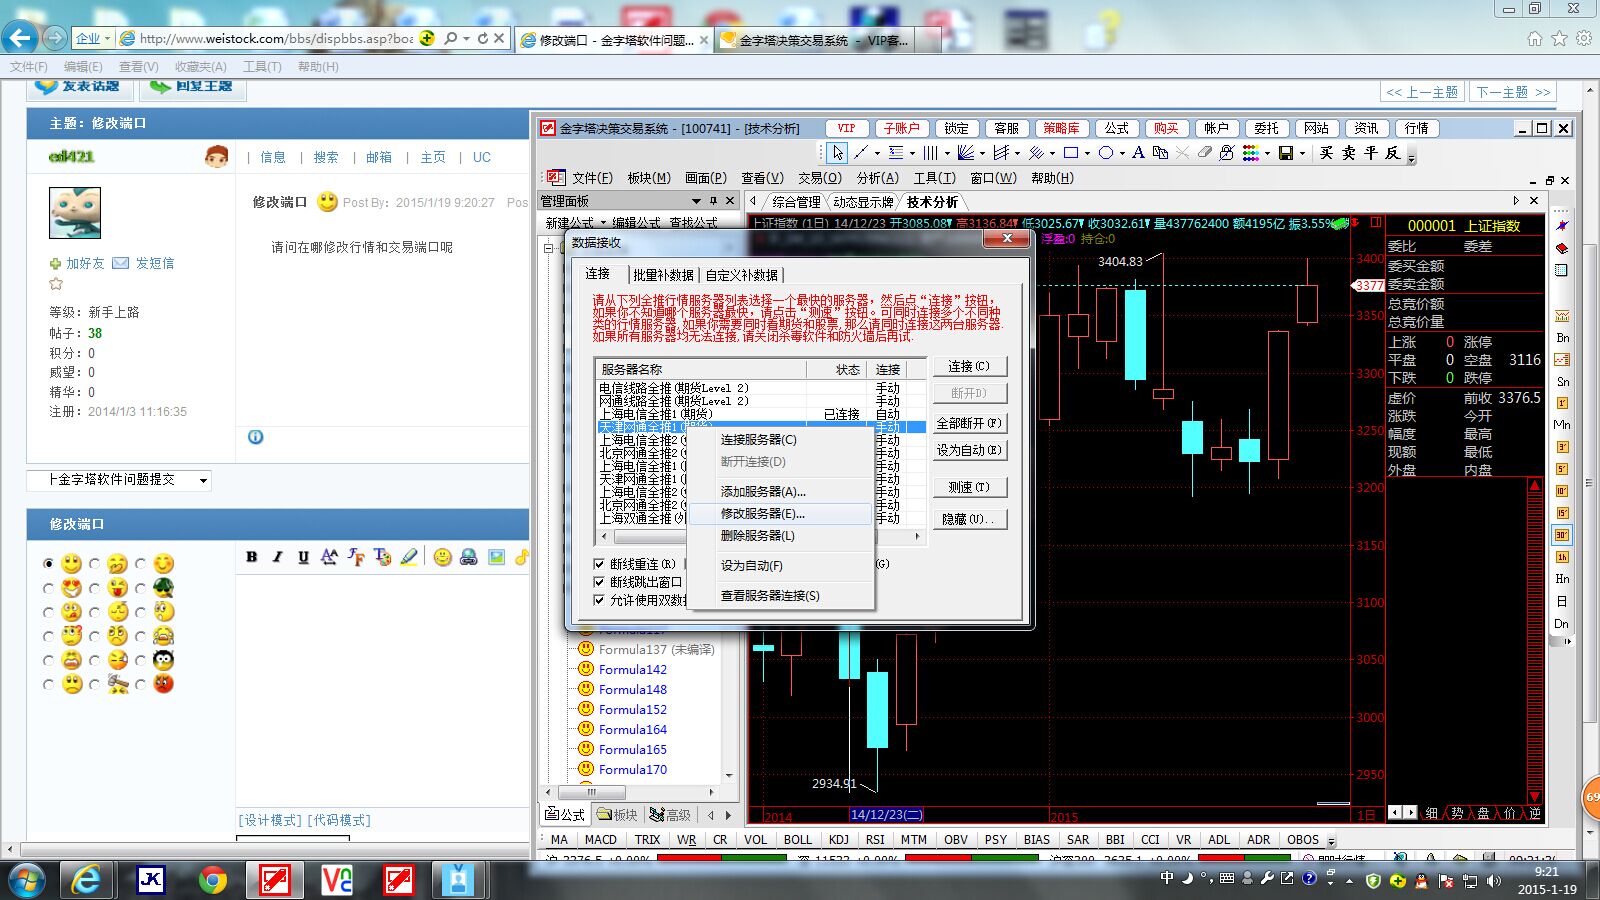Click the highlighter icon in reply editor

pyautogui.click(x=409, y=557)
